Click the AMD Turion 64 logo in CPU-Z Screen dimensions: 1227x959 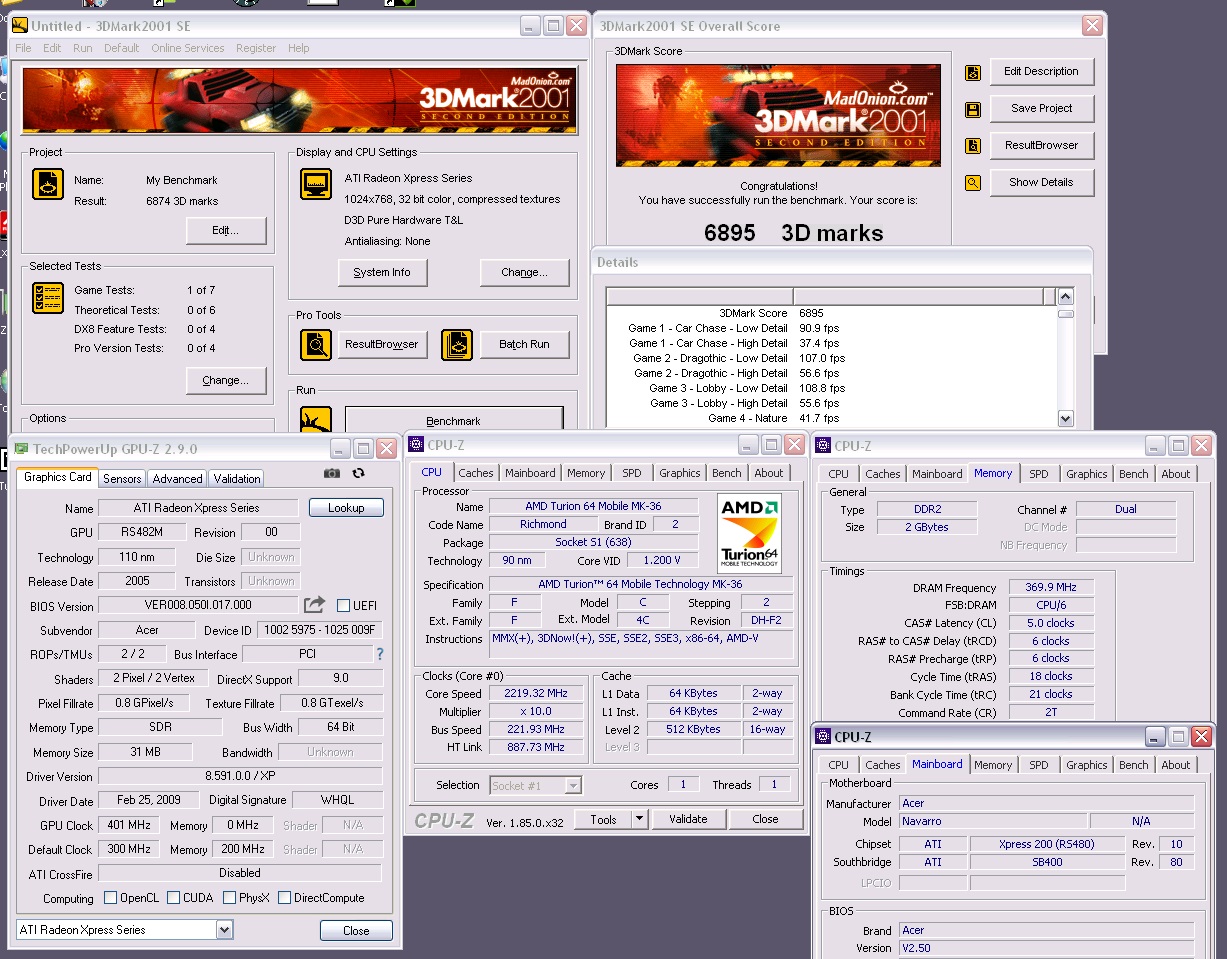tap(750, 534)
